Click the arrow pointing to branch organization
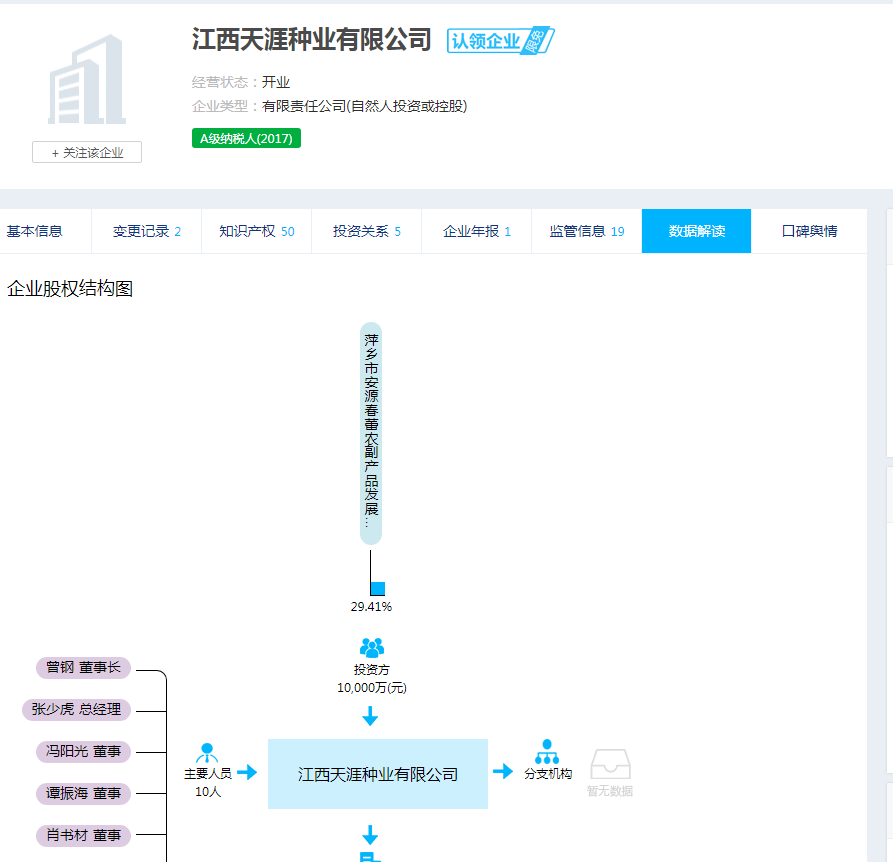Screen dimensions: 893x862 (503, 772)
